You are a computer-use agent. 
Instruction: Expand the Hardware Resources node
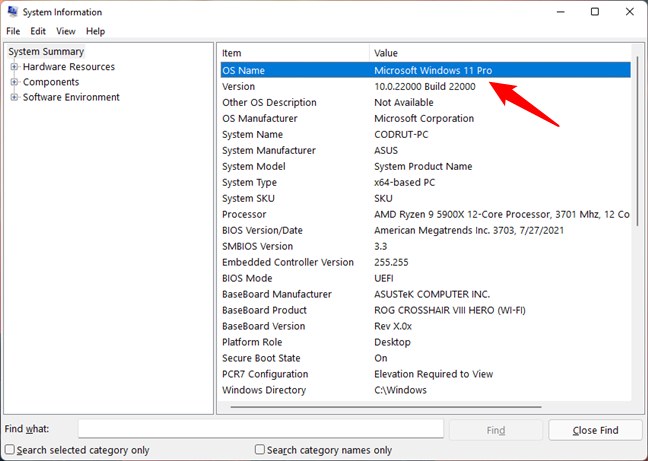click(x=14, y=67)
